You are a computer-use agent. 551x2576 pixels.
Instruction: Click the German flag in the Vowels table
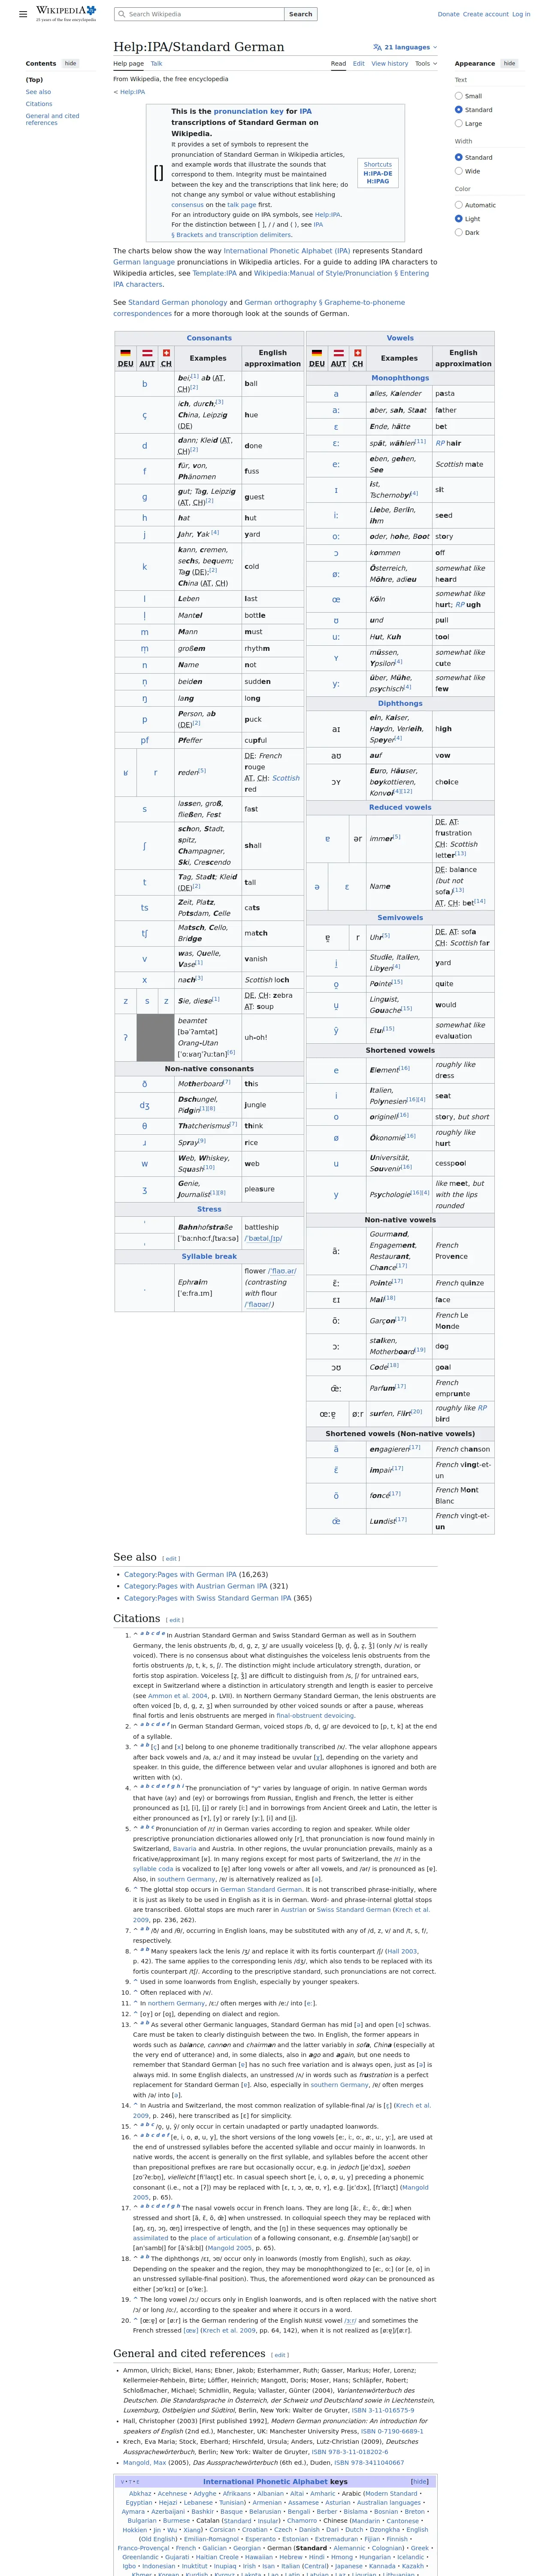tap(317, 353)
